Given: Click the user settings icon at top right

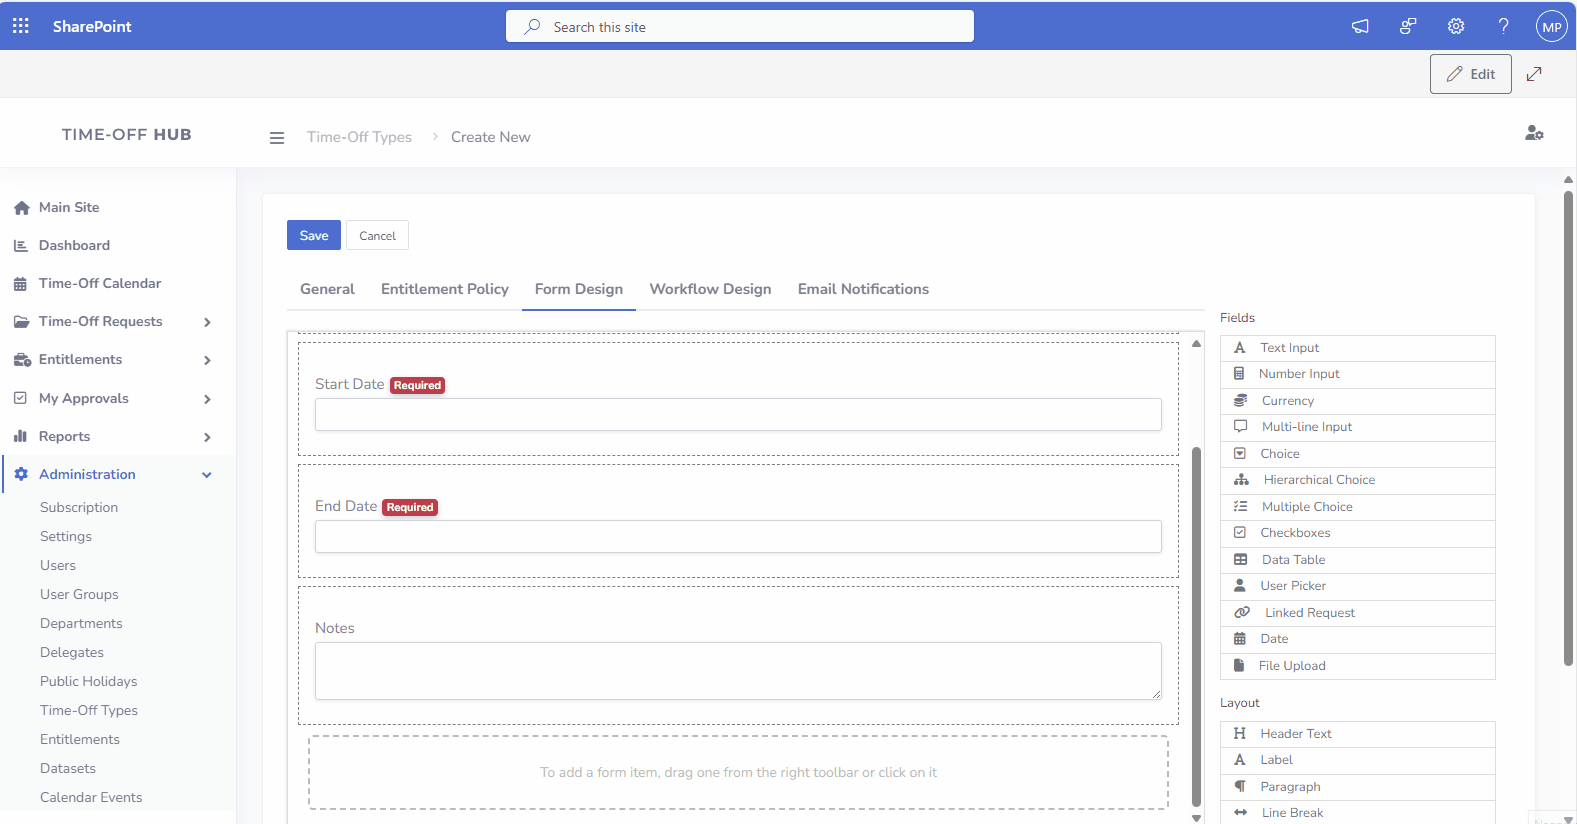Looking at the screenshot, I should point(1534,133).
